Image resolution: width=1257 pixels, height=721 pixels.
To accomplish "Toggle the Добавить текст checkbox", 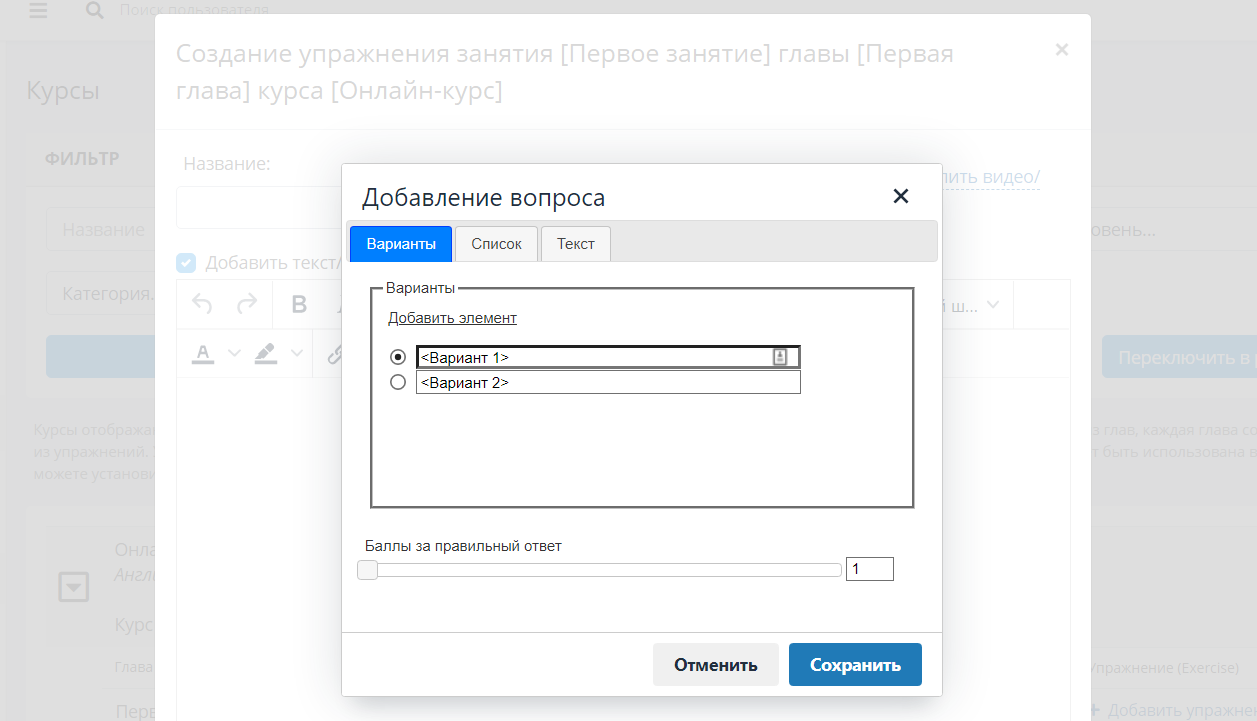I will [x=186, y=263].
